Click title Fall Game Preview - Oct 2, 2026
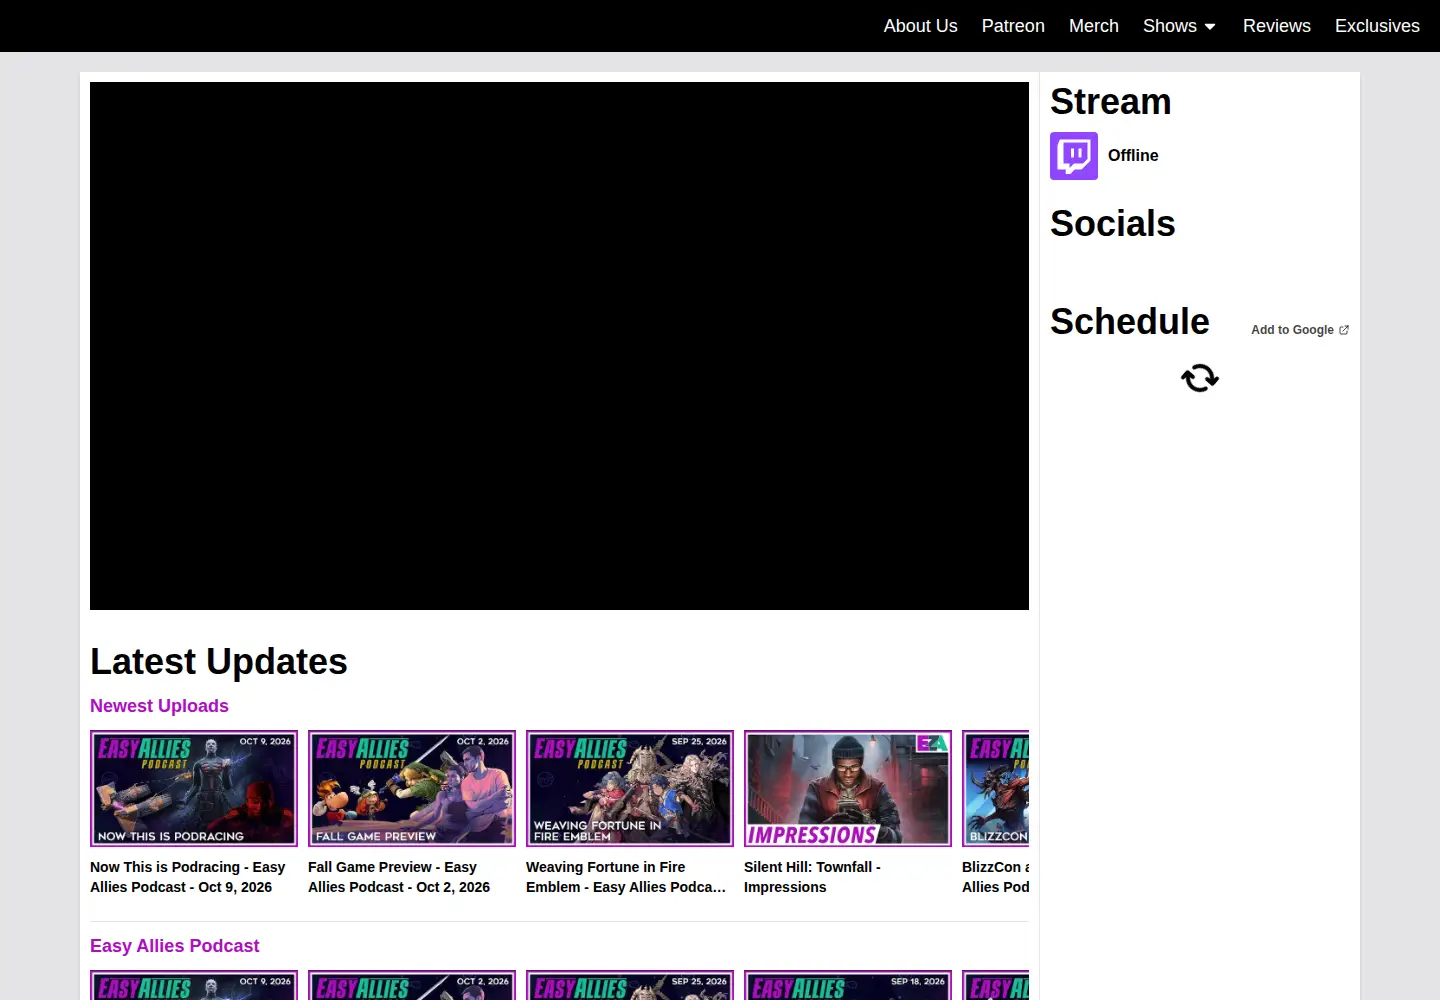Screen dimensions: 1440x1000 [400, 877]
